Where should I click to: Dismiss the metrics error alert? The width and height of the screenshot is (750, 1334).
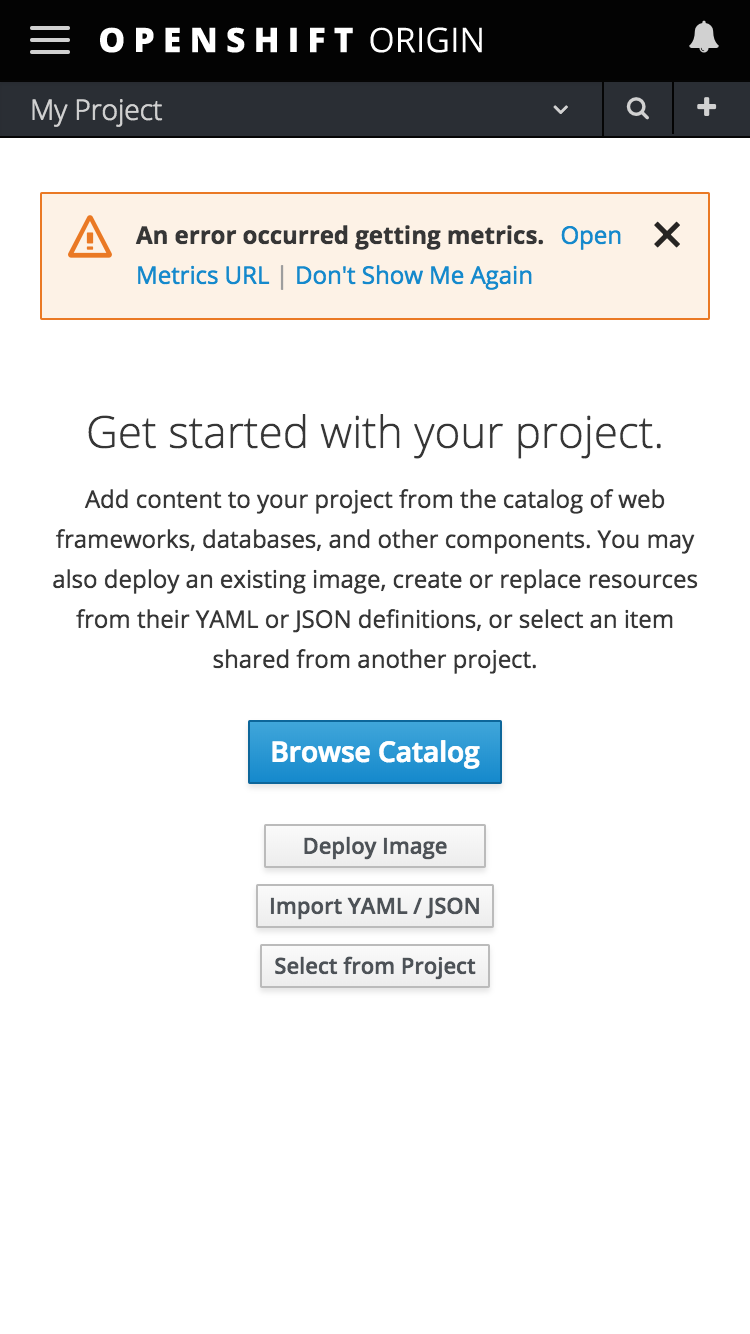[x=666, y=235]
